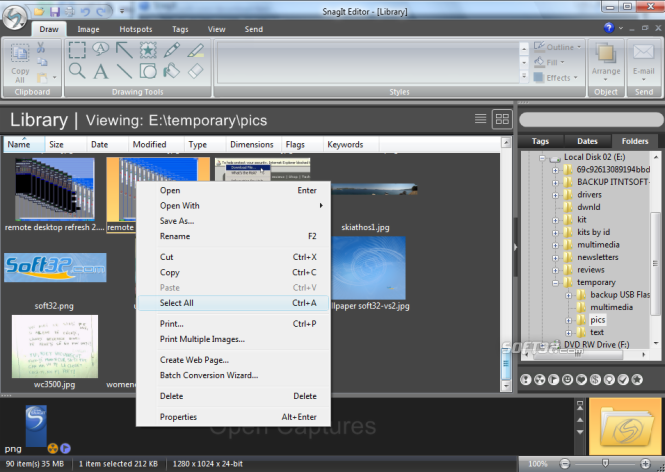
Task: Open the Outline dropdown
Action: pyautogui.click(x=557, y=47)
